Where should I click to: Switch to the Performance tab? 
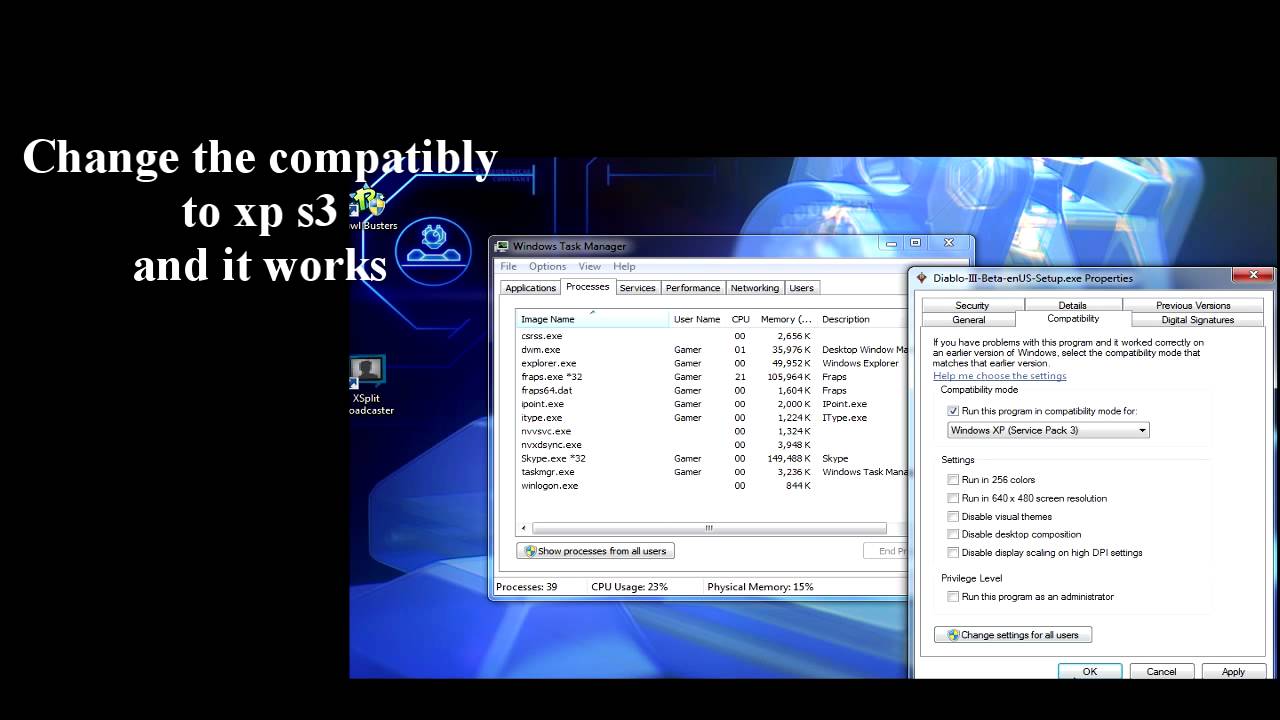pos(693,288)
